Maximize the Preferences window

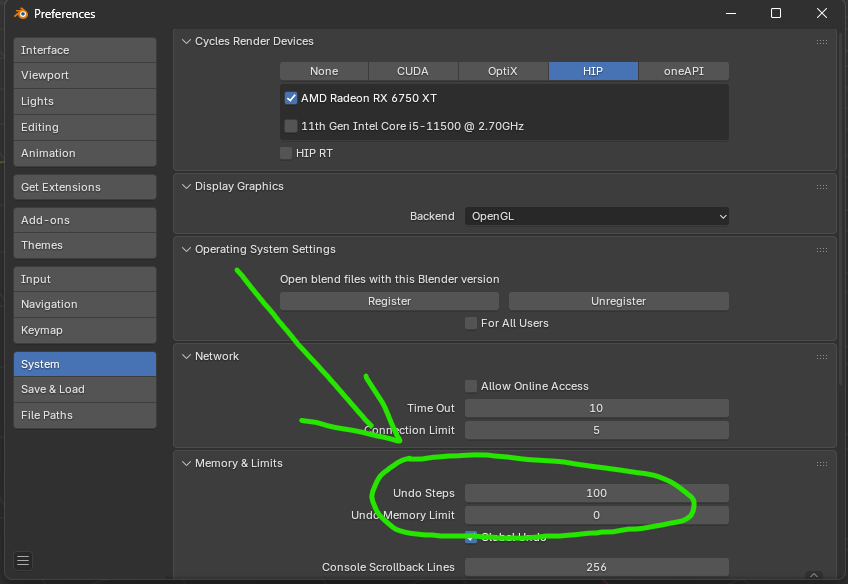click(x=776, y=14)
